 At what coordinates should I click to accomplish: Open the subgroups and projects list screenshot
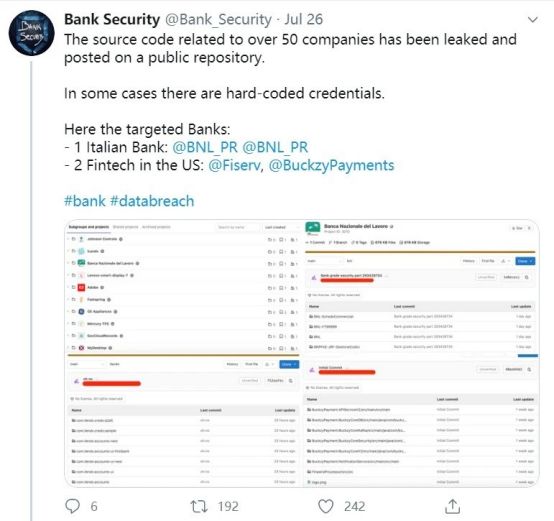tap(183, 287)
